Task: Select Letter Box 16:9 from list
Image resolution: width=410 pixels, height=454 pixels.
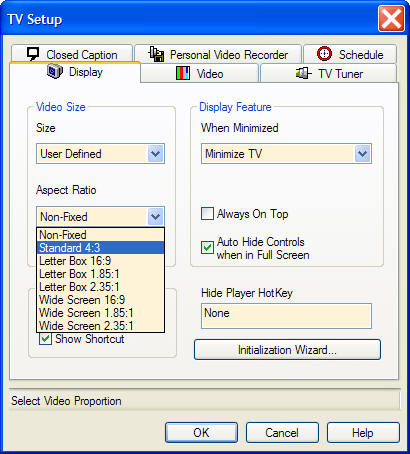Action: coord(100,261)
